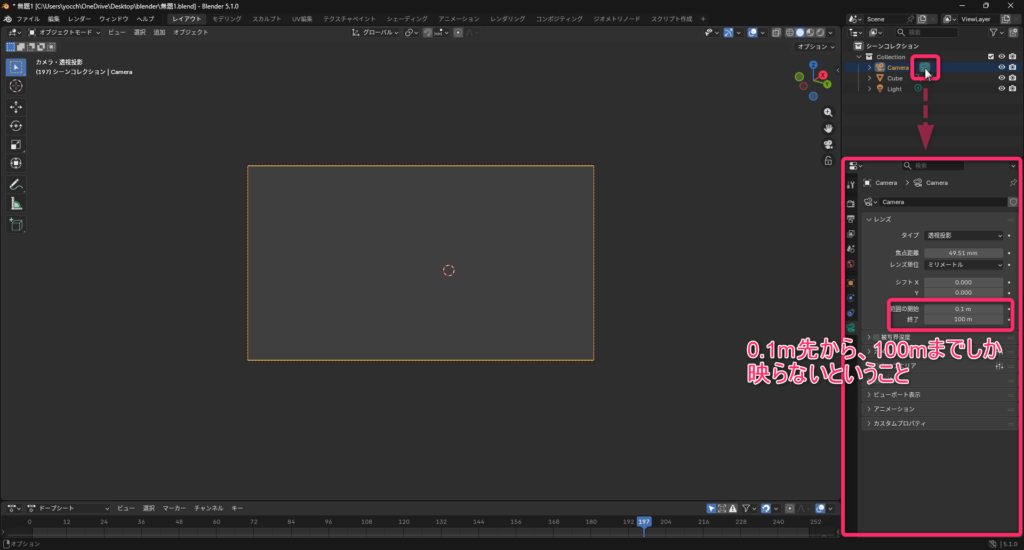Click the 焦点距離 49.51 mm field
Image resolution: width=1024 pixels, height=550 pixels.
pos(964,253)
